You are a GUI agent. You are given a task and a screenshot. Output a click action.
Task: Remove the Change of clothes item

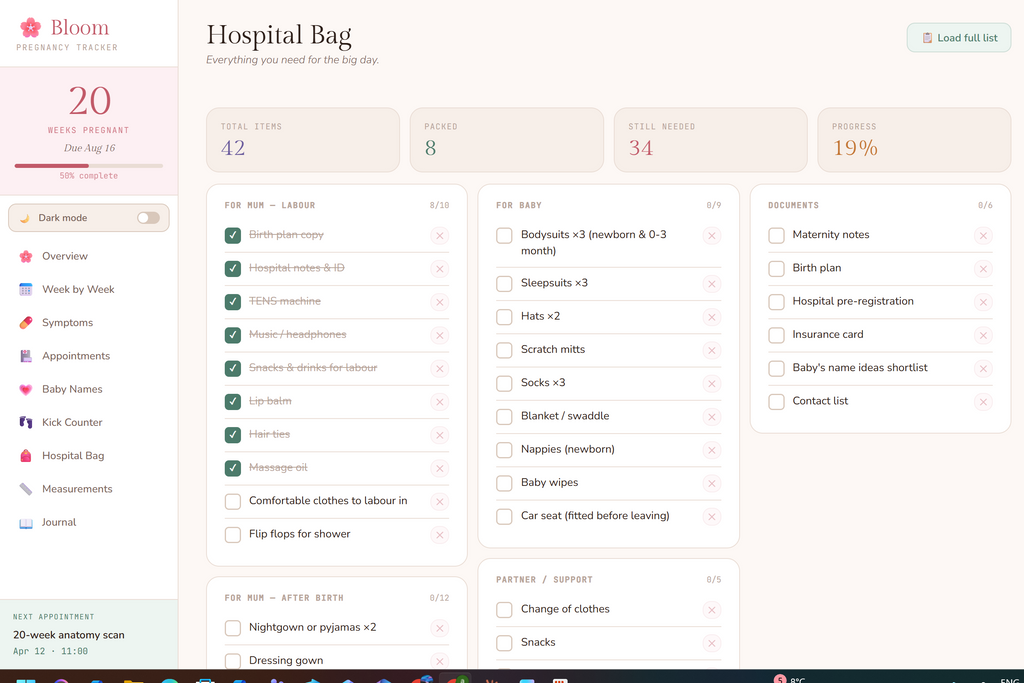712,611
